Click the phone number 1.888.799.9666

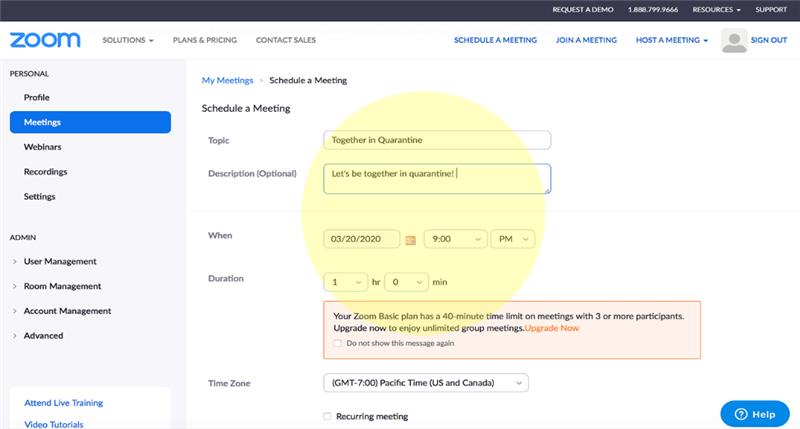653,10
